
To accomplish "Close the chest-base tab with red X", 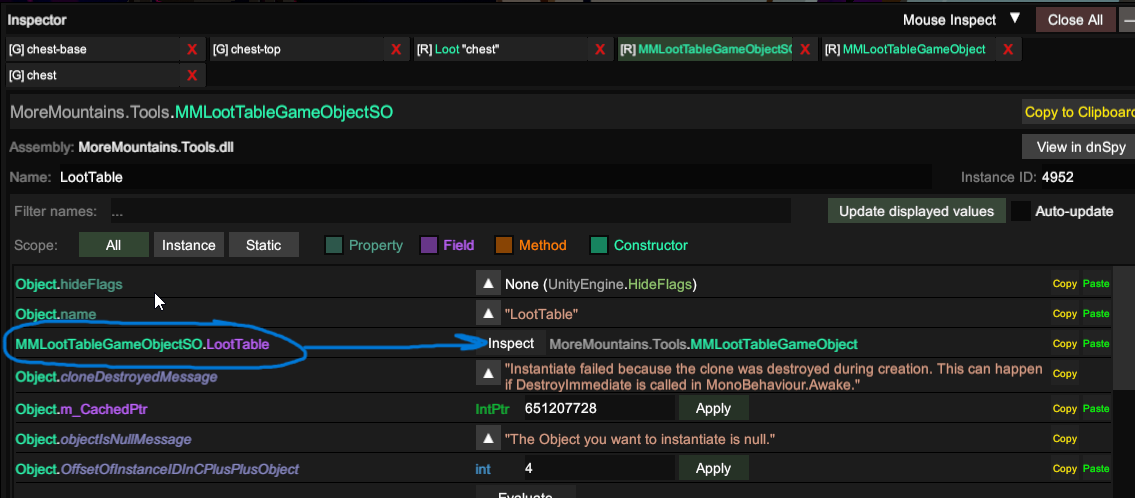I will point(192,49).
